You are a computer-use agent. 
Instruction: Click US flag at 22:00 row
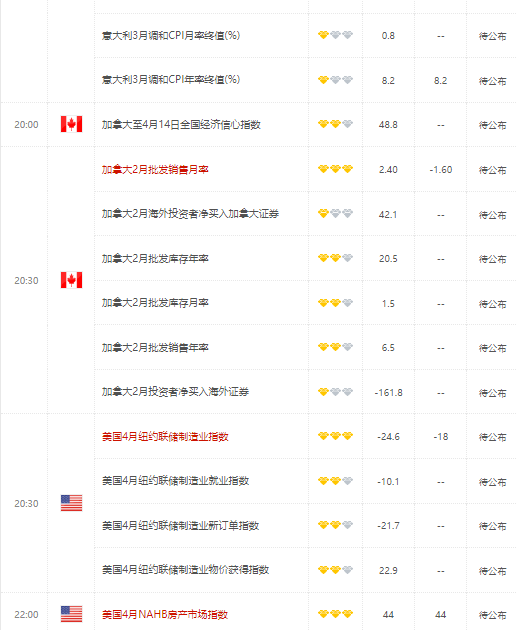pyautogui.click(x=72, y=614)
